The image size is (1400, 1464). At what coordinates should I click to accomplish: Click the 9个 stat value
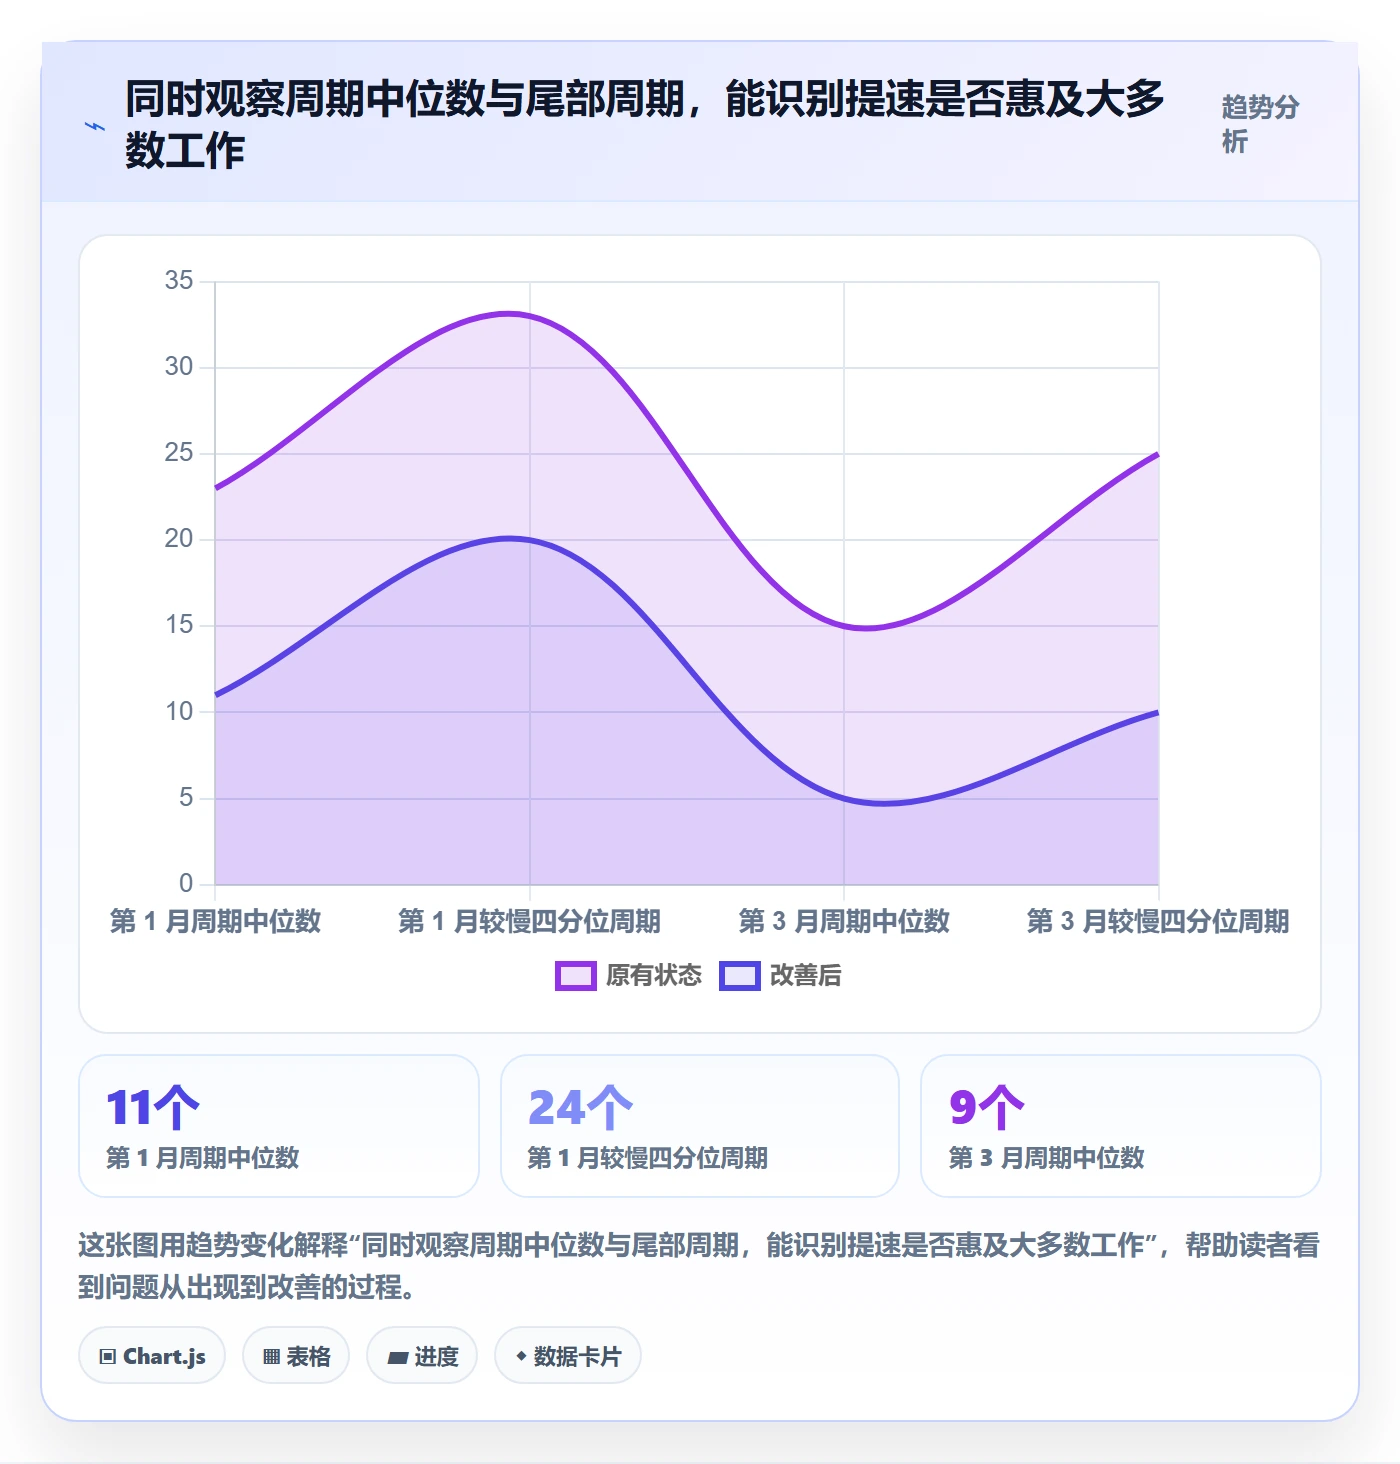[987, 1107]
